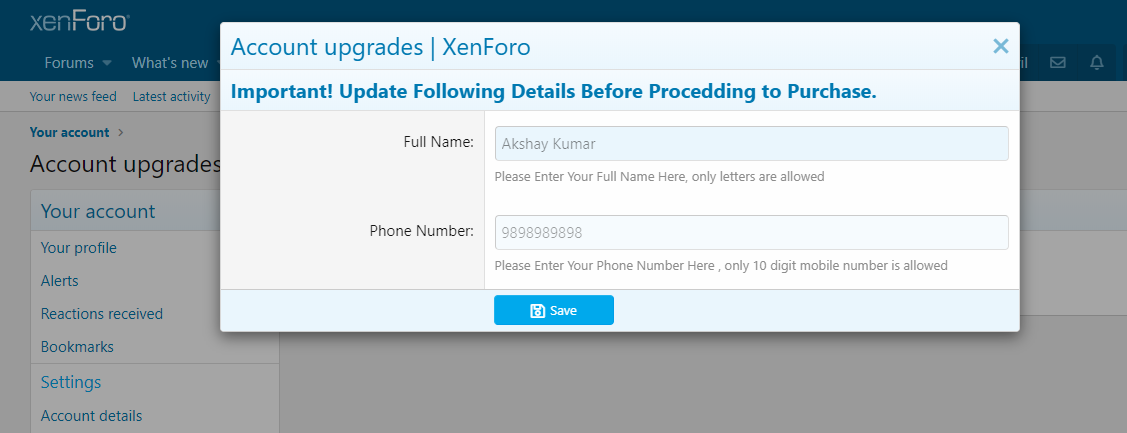Go to Bookmarks in sidebar
1127x433 pixels.
pos(77,347)
